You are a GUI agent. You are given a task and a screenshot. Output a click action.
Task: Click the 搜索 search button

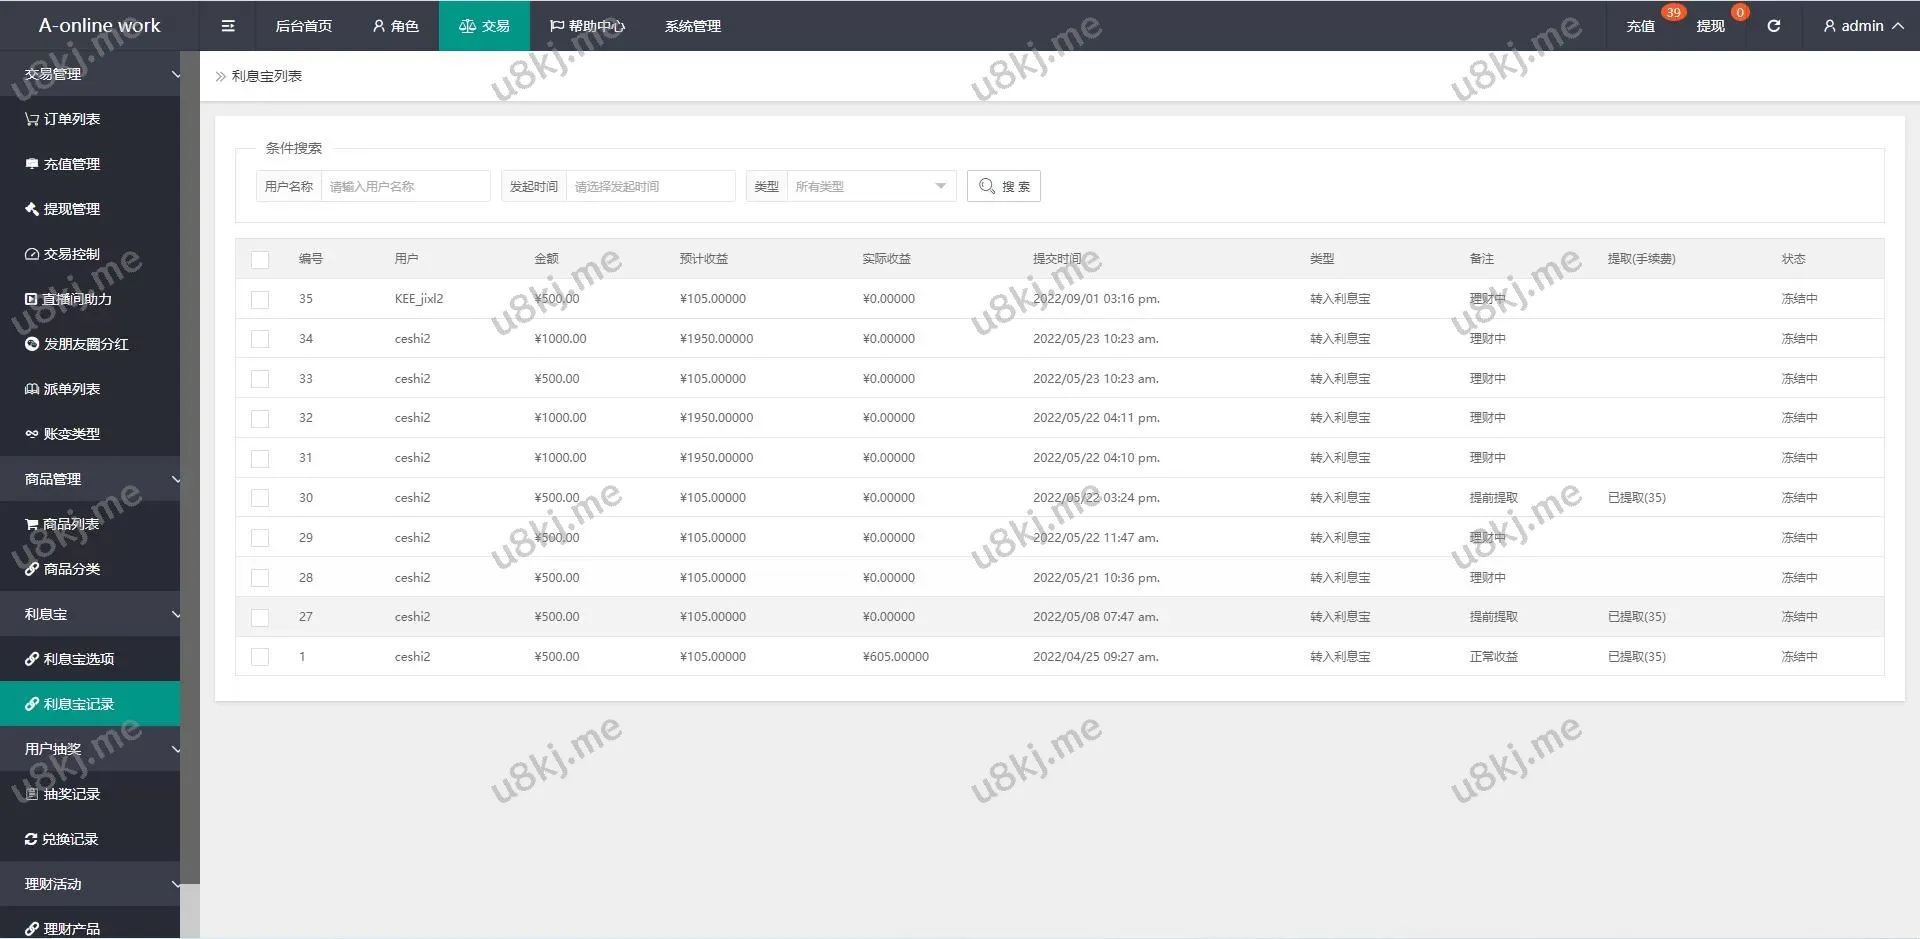1003,186
